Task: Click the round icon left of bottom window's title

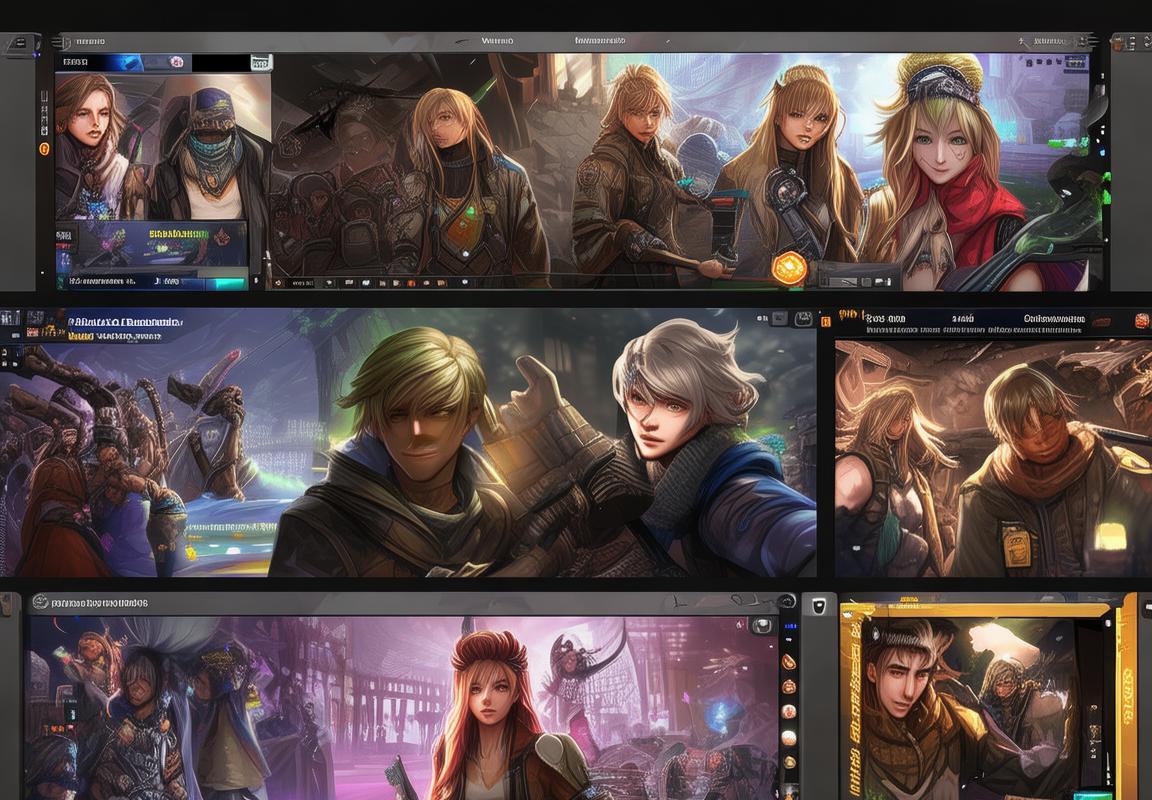Action: [x=40, y=602]
